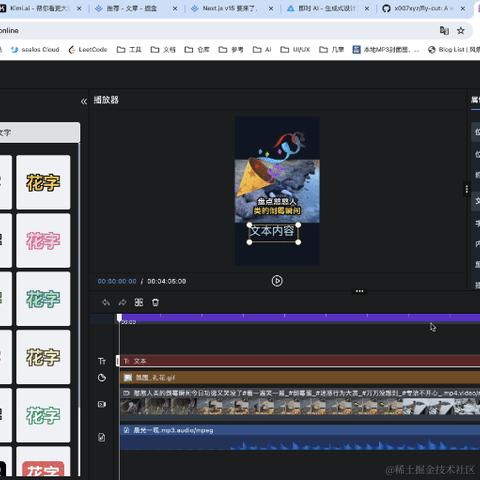The image size is (480, 480).
Task: Undo the last timeline edit
Action: click(x=106, y=303)
